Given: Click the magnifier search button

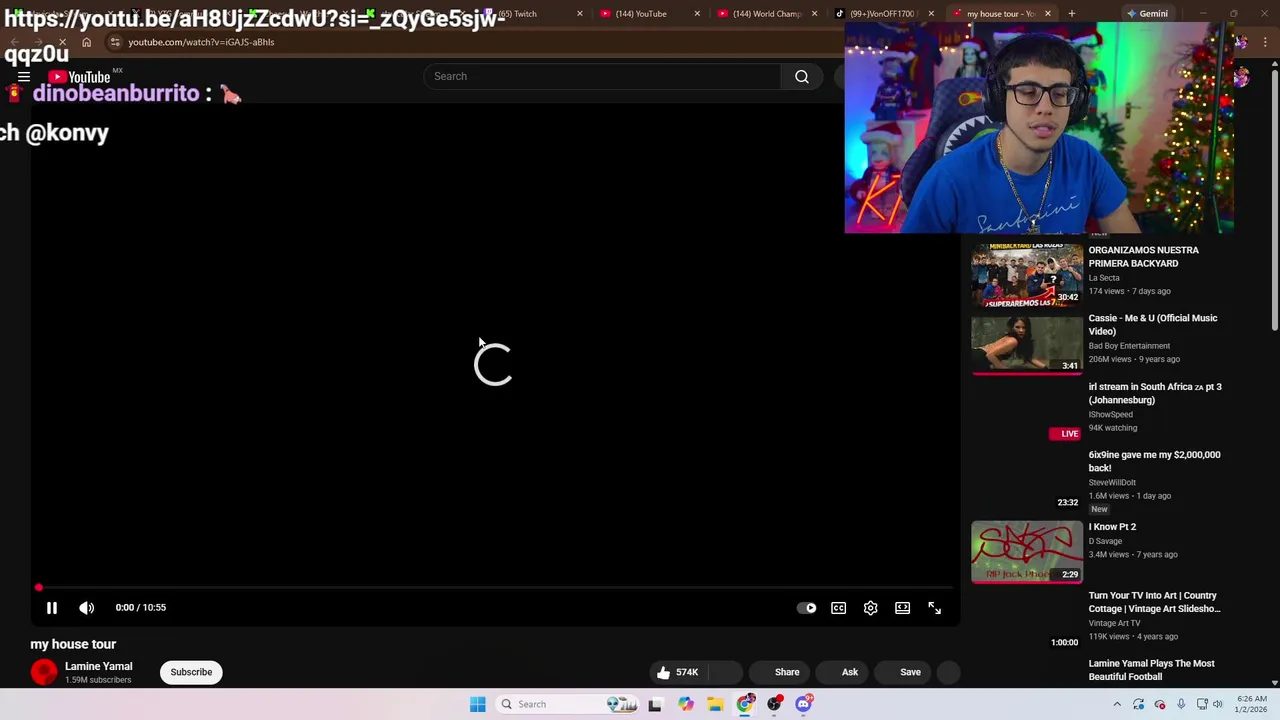Looking at the screenshot, I should coord(802,76).
